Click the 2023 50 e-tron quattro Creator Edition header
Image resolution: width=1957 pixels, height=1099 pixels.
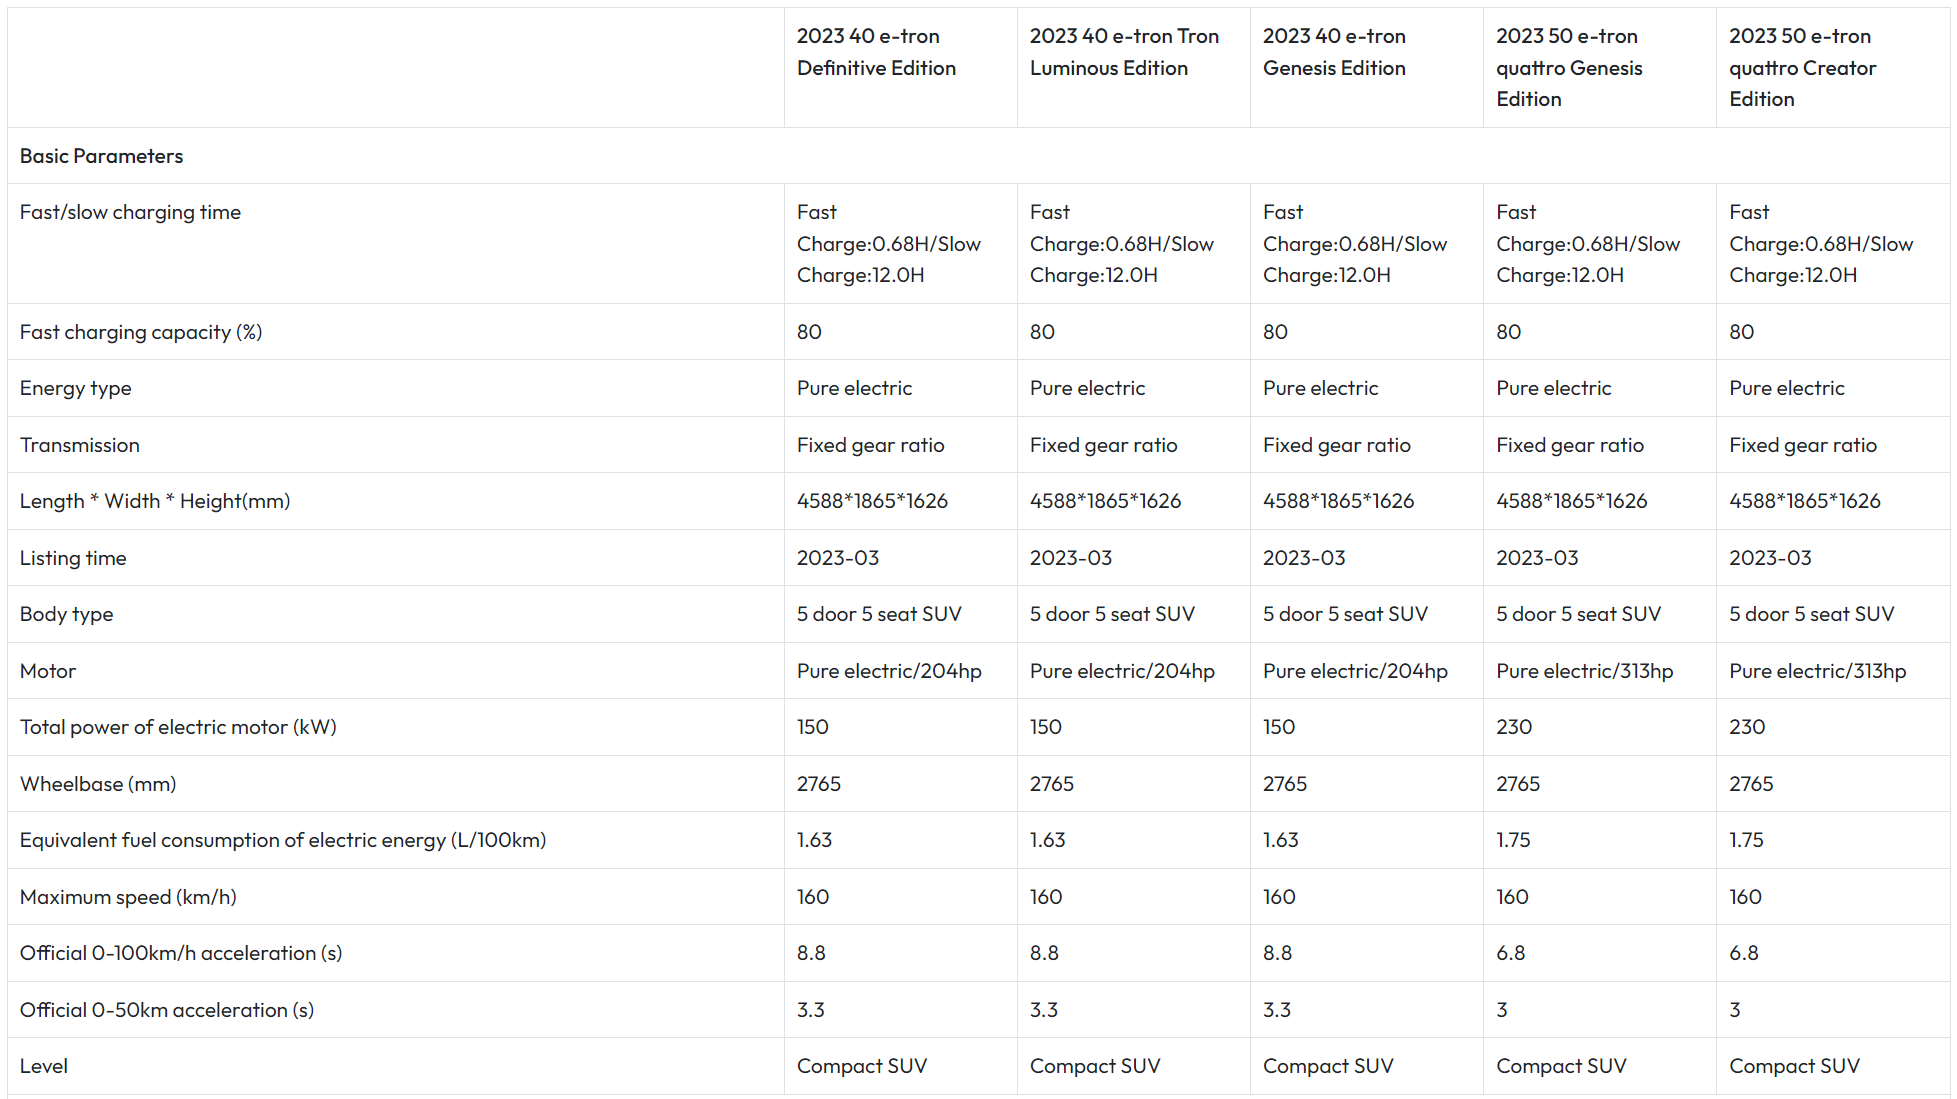[x=1802, y=68]
